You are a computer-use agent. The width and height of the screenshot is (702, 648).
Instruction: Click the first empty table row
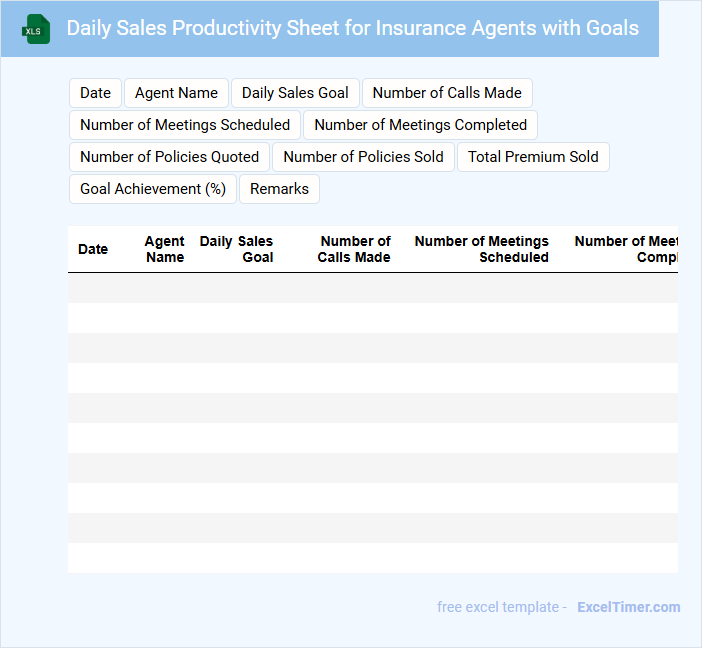(372, 288)
